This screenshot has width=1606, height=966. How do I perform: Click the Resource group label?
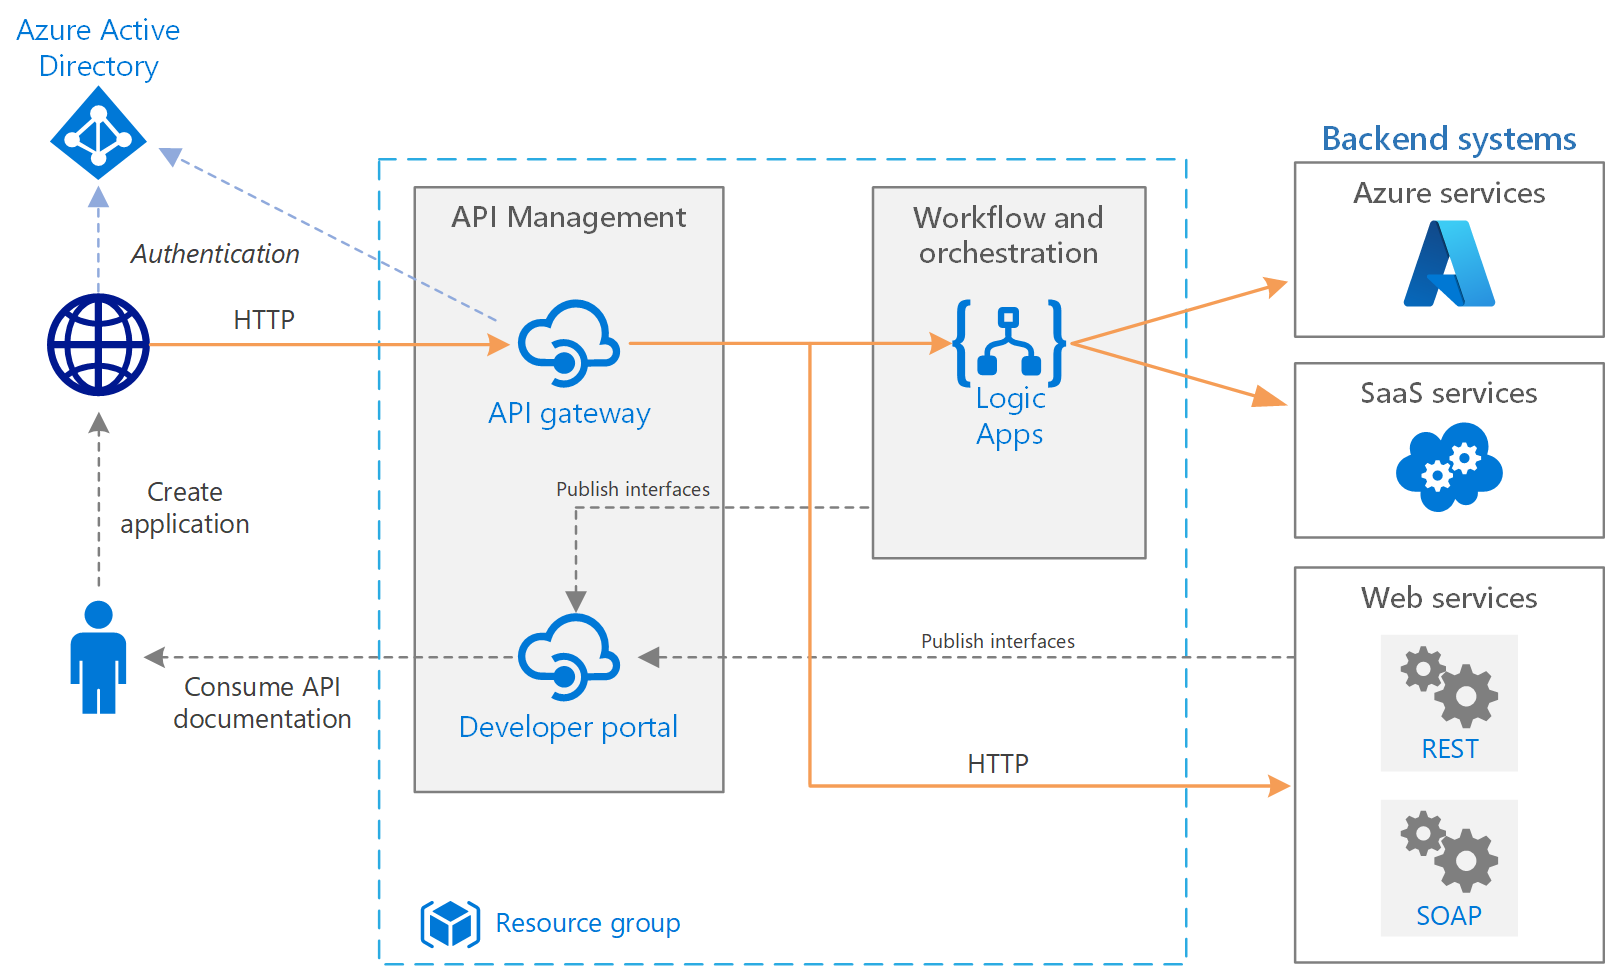(588, 923)
